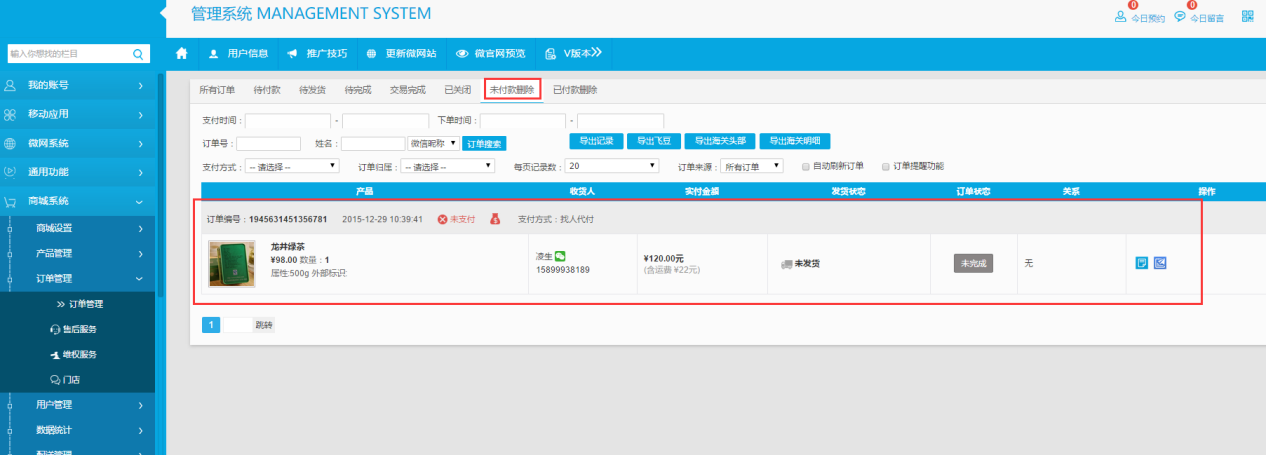Click the sidebar search magnifier icon
Viewport: 1266px width, 455px height.
pyautogui.click(x=139, y=53)
